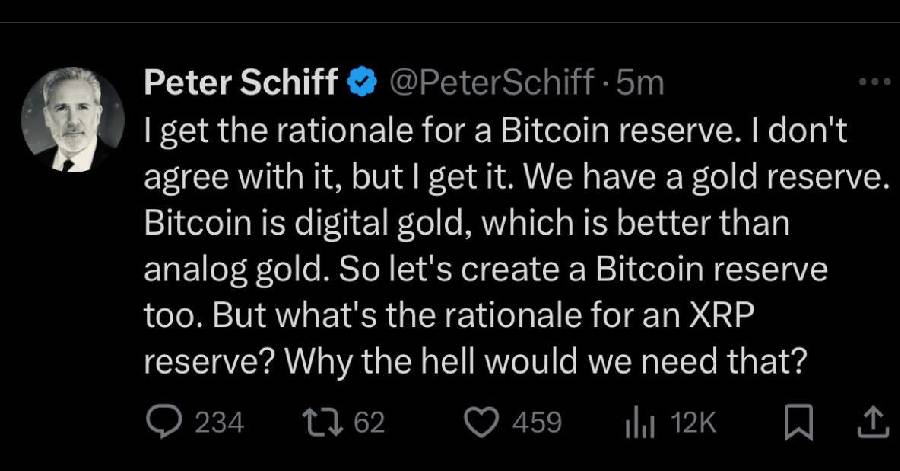
Task: Click the 234 replies count
Action: (x=219, y=423)
